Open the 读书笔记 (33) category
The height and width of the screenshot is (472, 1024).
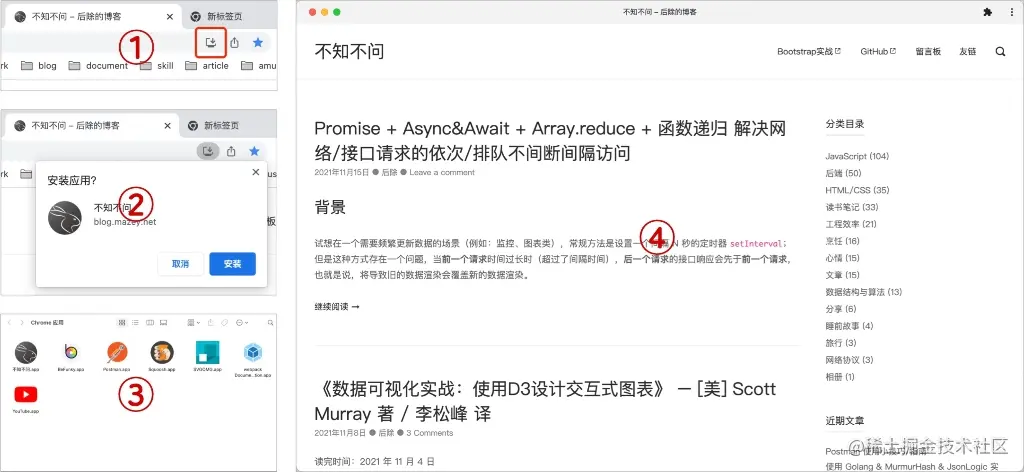coord(852,207)
